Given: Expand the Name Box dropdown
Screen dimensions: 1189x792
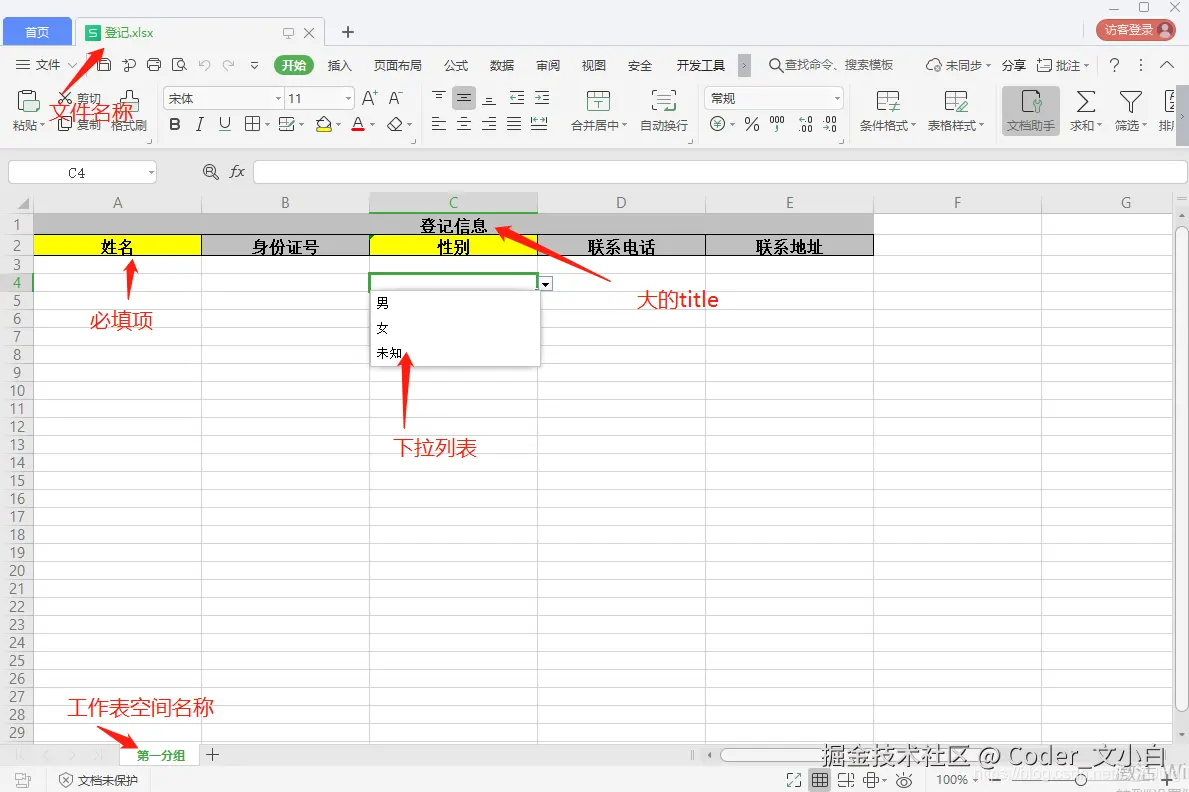Looking at the screenshot, I should pyautogui.click(x=151, y=173).
